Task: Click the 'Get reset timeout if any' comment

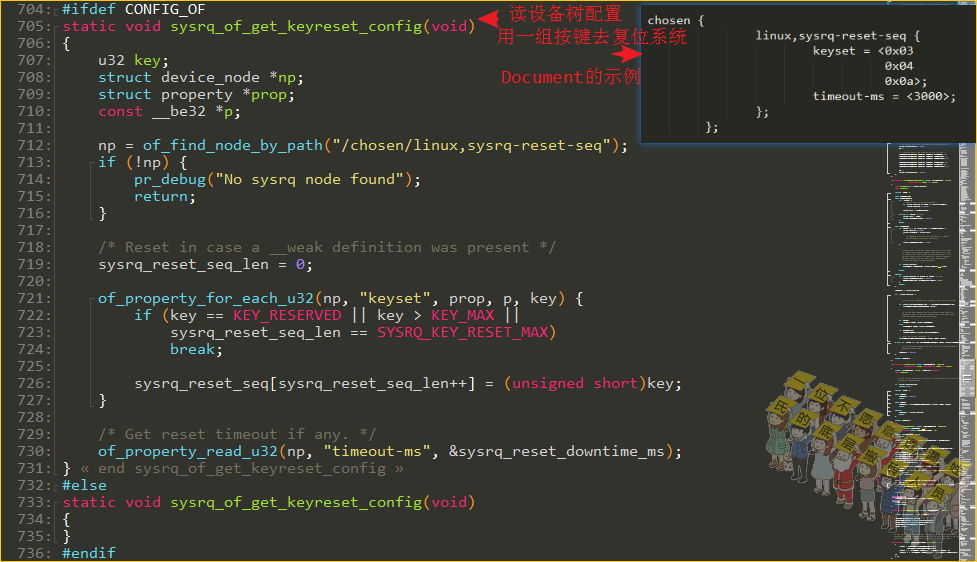Action: pyautogui.click(x=237, y=434)
